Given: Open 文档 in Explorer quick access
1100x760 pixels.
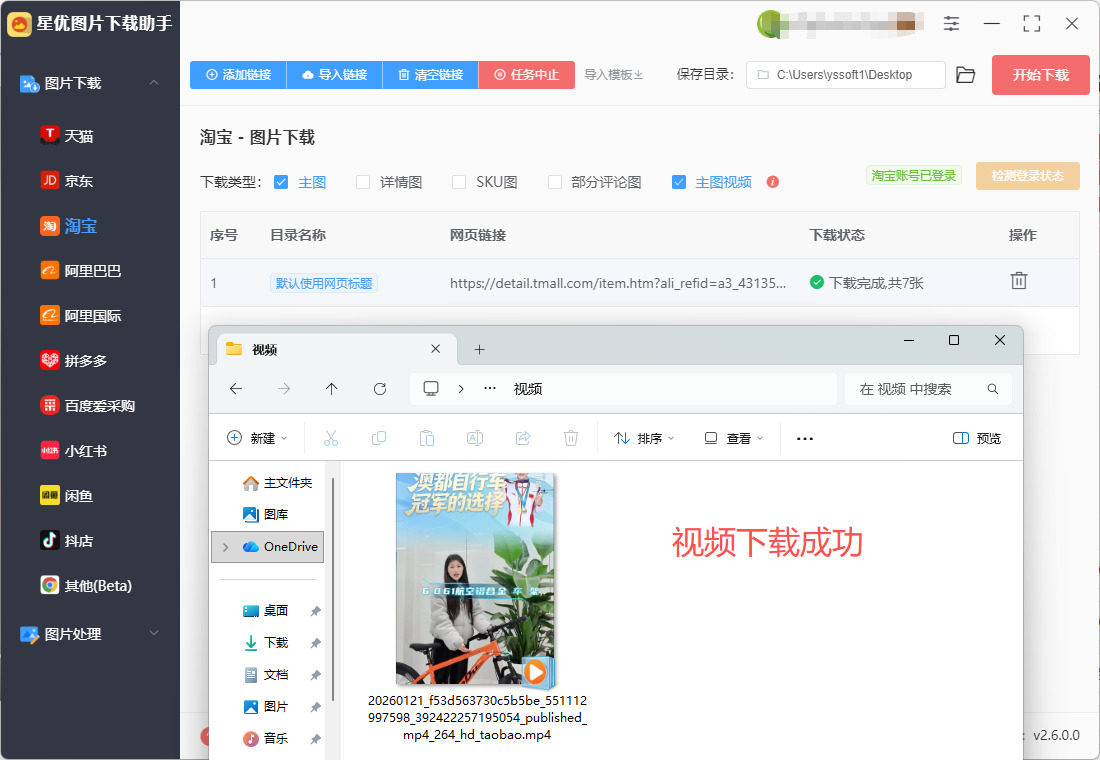Looking at the screenshot, I should (266, 675).
